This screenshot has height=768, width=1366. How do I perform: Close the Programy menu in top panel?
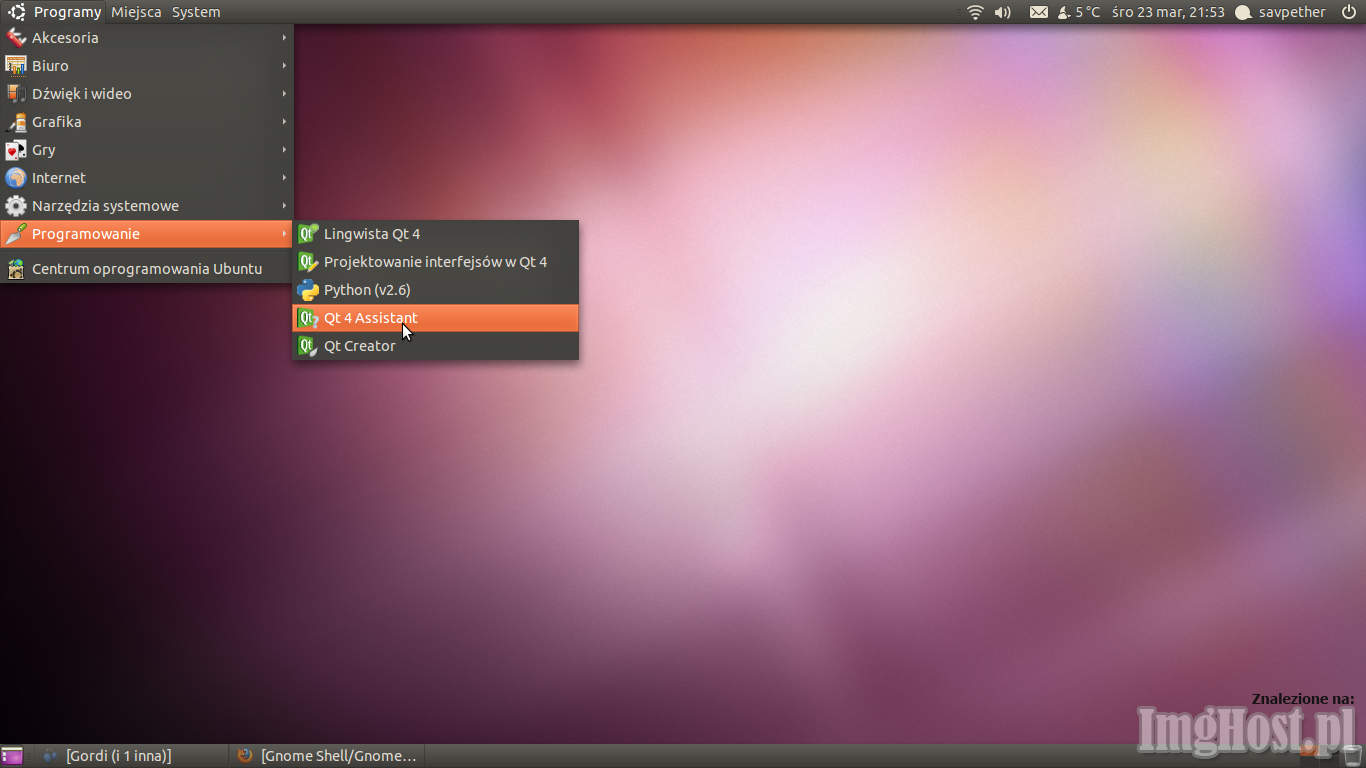[x=54, y=12]
